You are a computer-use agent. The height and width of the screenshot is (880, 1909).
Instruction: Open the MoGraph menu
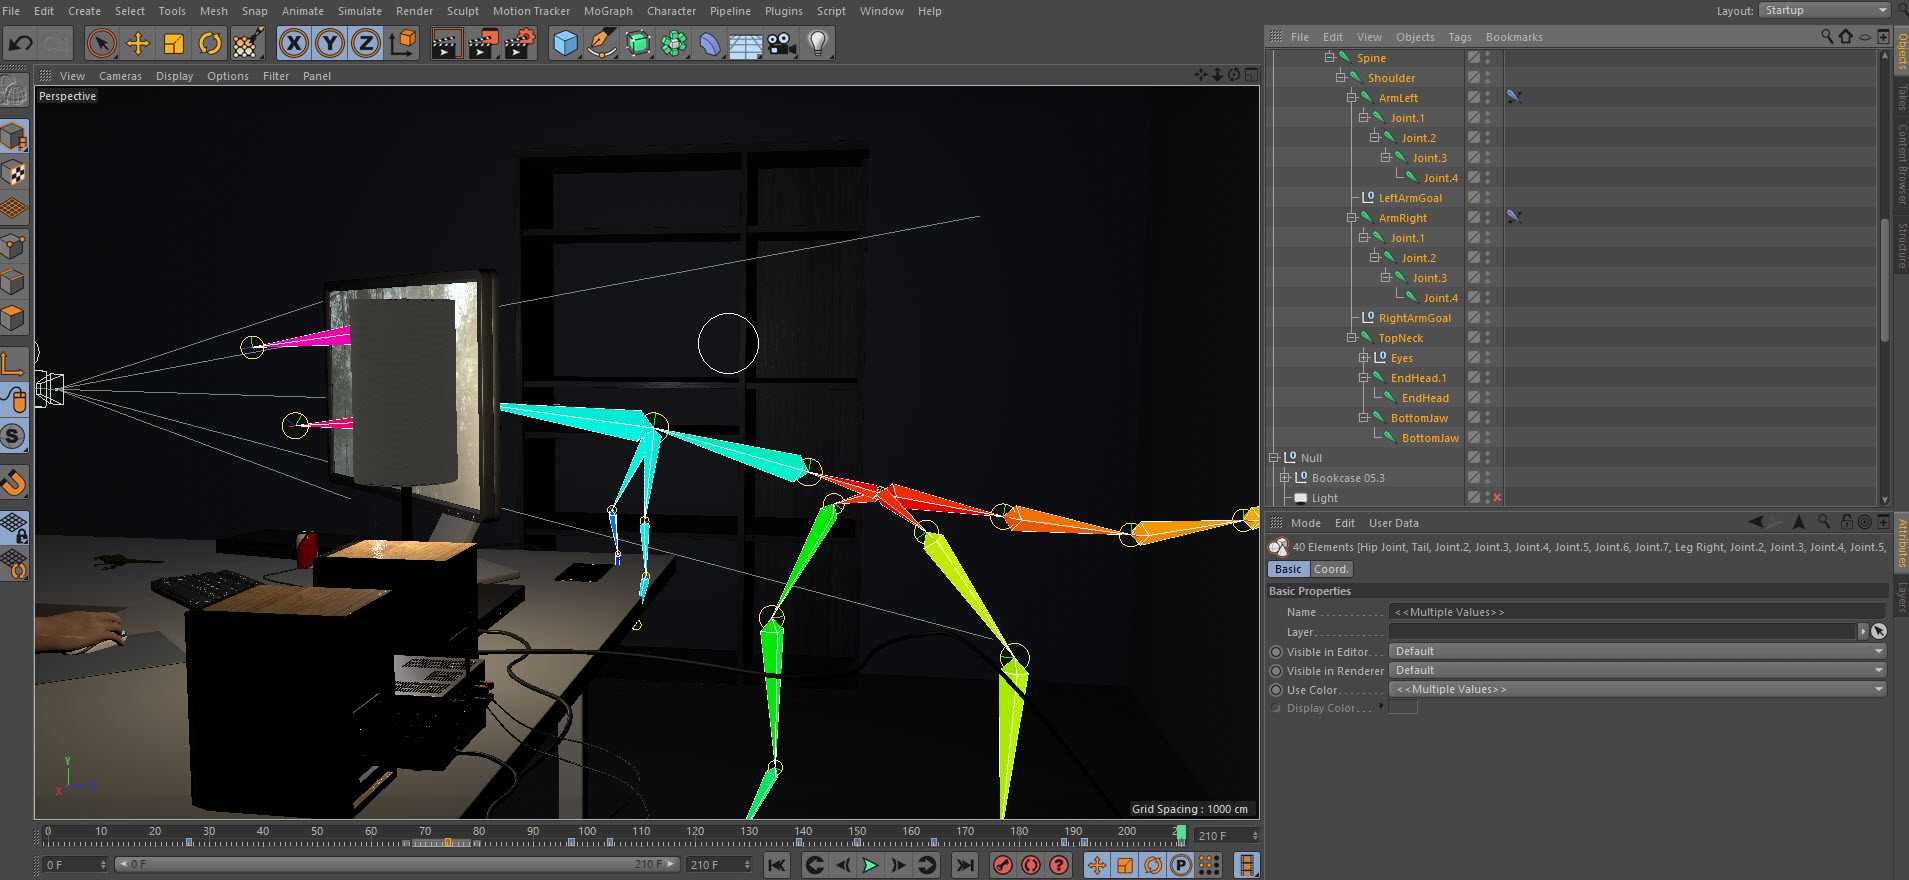608,11
